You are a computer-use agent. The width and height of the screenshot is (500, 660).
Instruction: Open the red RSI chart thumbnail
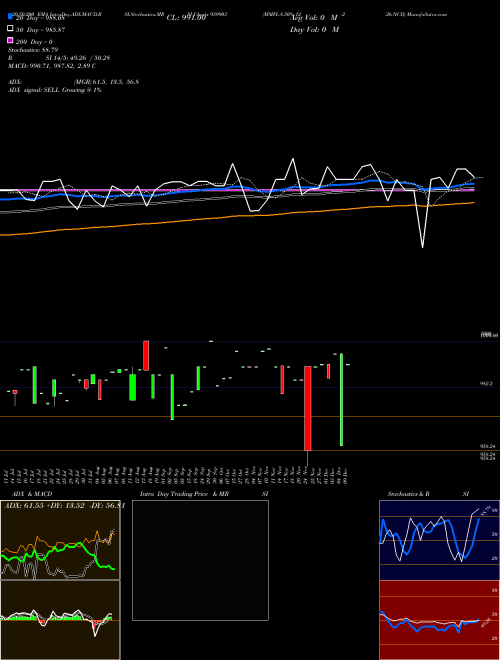[x=439, y=620]
